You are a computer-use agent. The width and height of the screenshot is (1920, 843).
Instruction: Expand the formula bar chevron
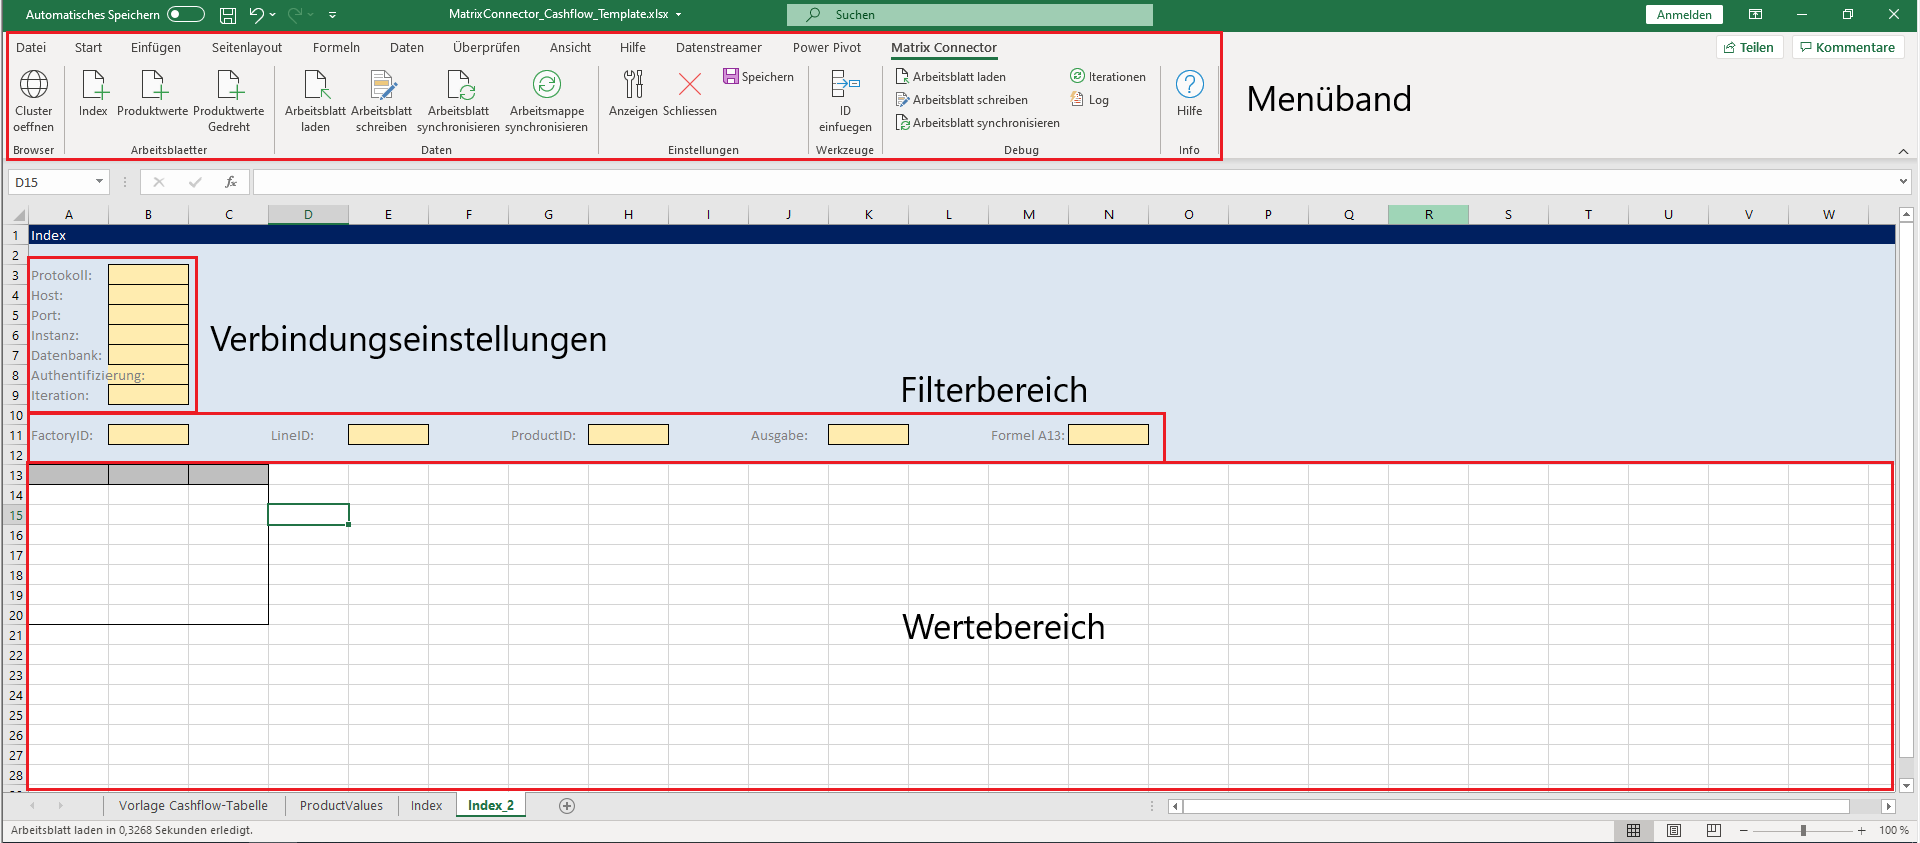click(x=1902, y=182)
